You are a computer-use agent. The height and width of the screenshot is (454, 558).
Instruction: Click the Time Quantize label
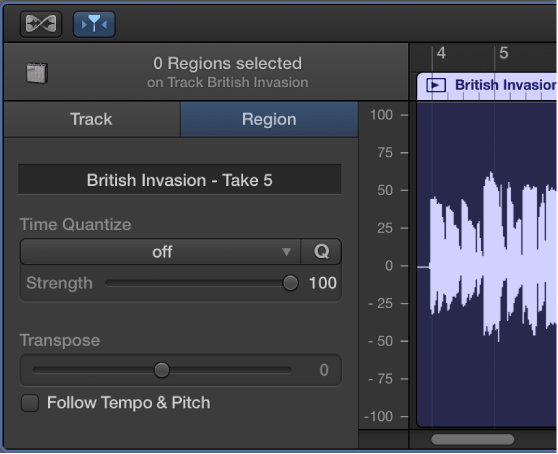point(75,225)
